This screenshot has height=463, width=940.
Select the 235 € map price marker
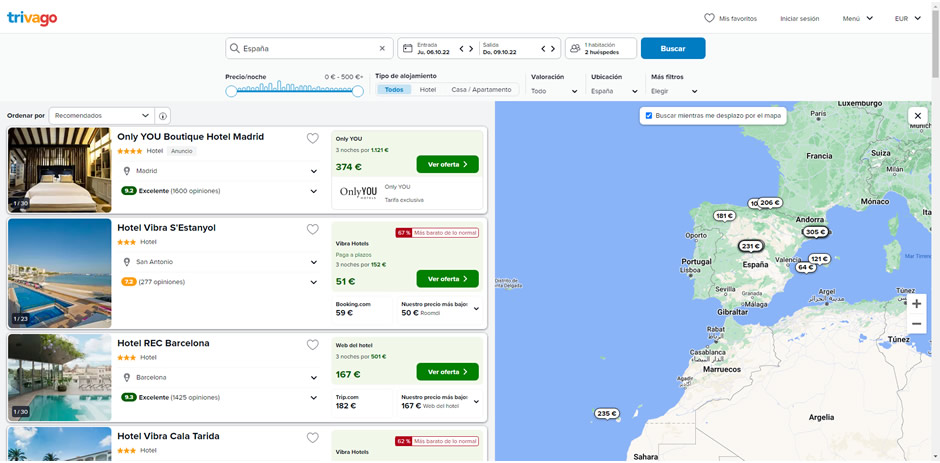coord(607,414)
